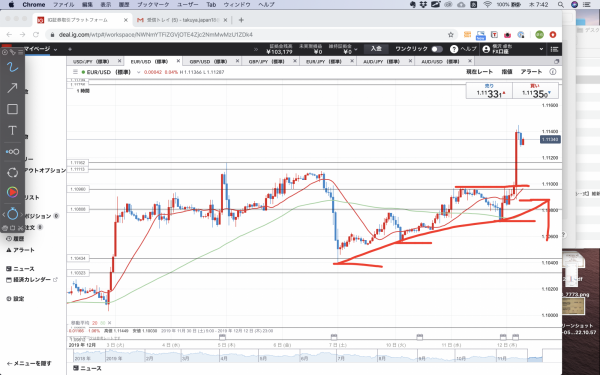
Task: Open the アラート alerts link above chart
Action: pos(531,72)
